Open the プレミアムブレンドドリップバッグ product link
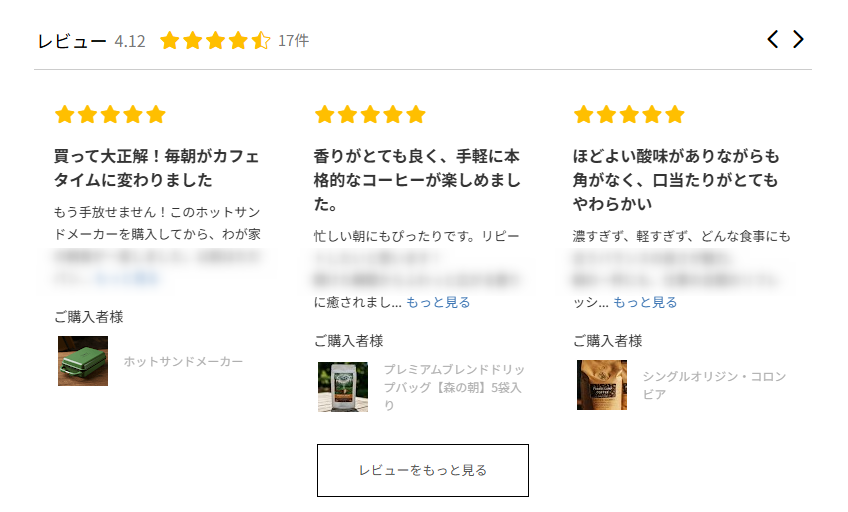The height and width of the screenshot is (512, 848). tap(453, 387)
